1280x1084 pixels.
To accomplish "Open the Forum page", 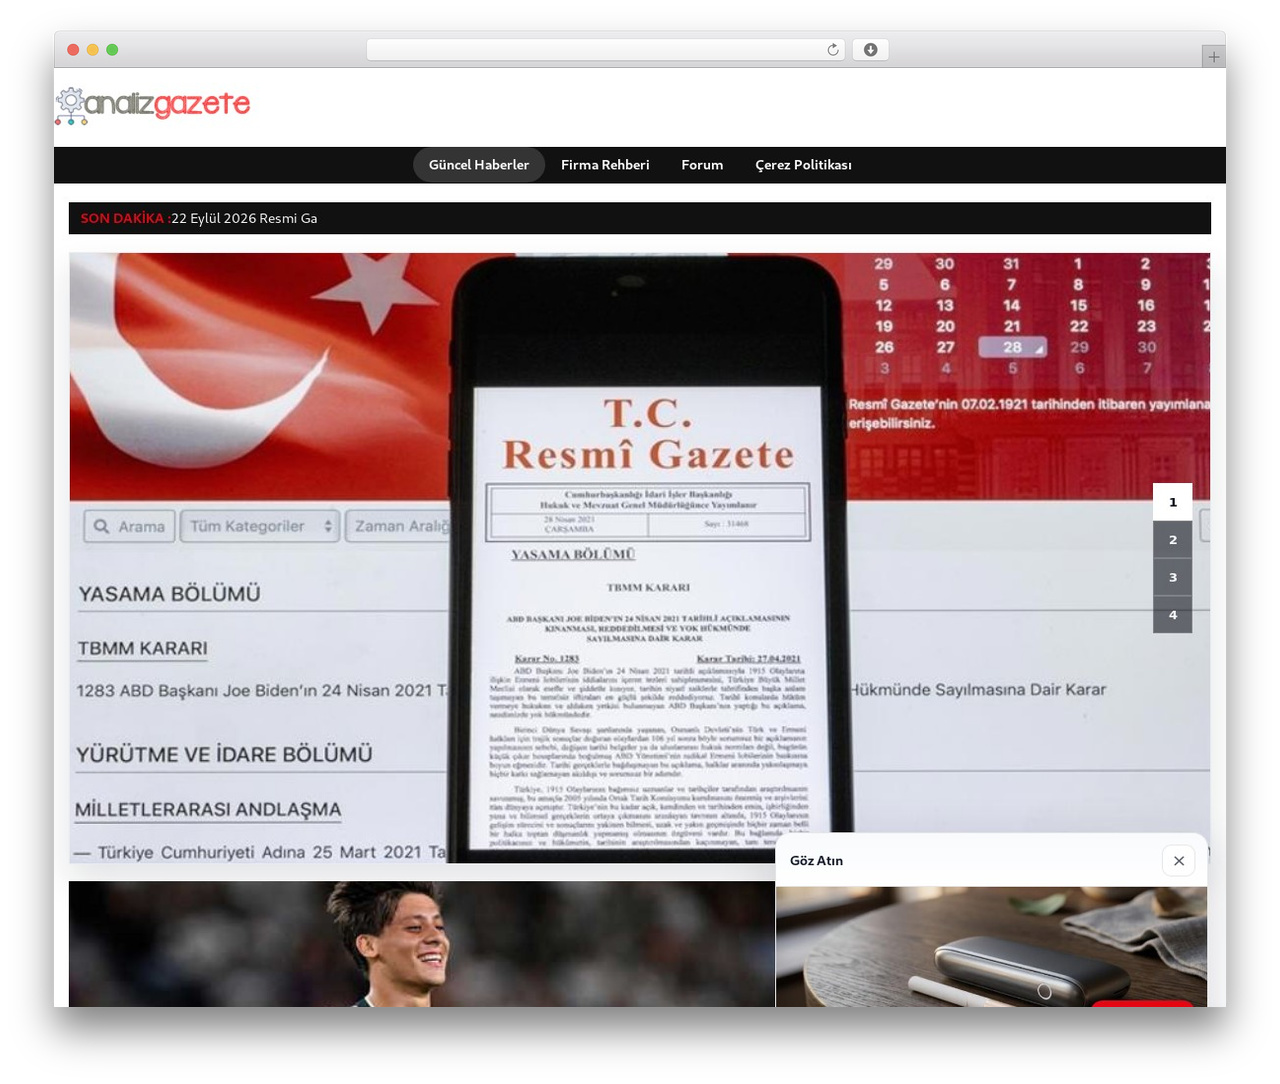I will coord(702,165).
